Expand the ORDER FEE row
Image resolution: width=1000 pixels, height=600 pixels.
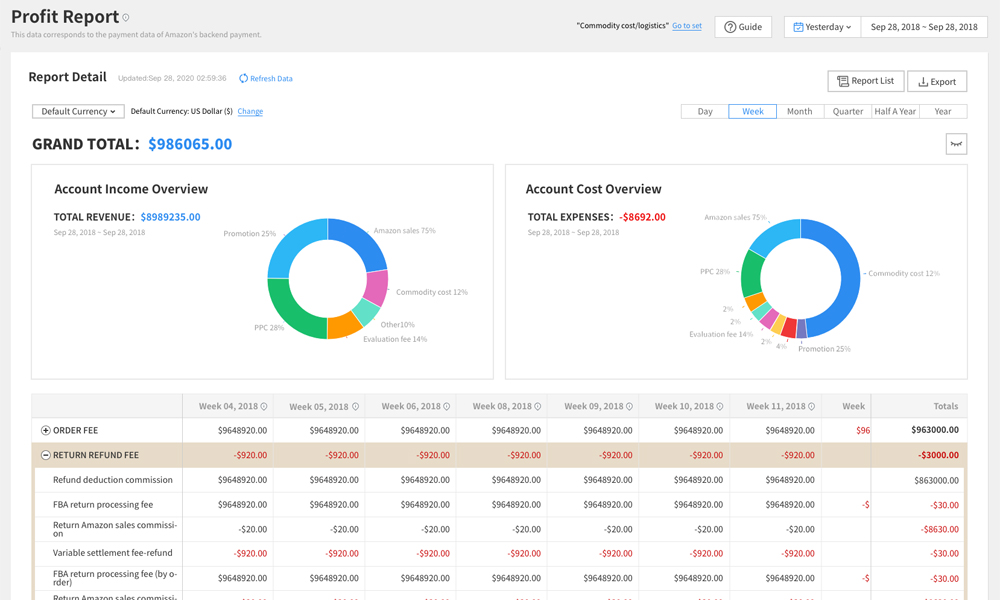(45, 431)
